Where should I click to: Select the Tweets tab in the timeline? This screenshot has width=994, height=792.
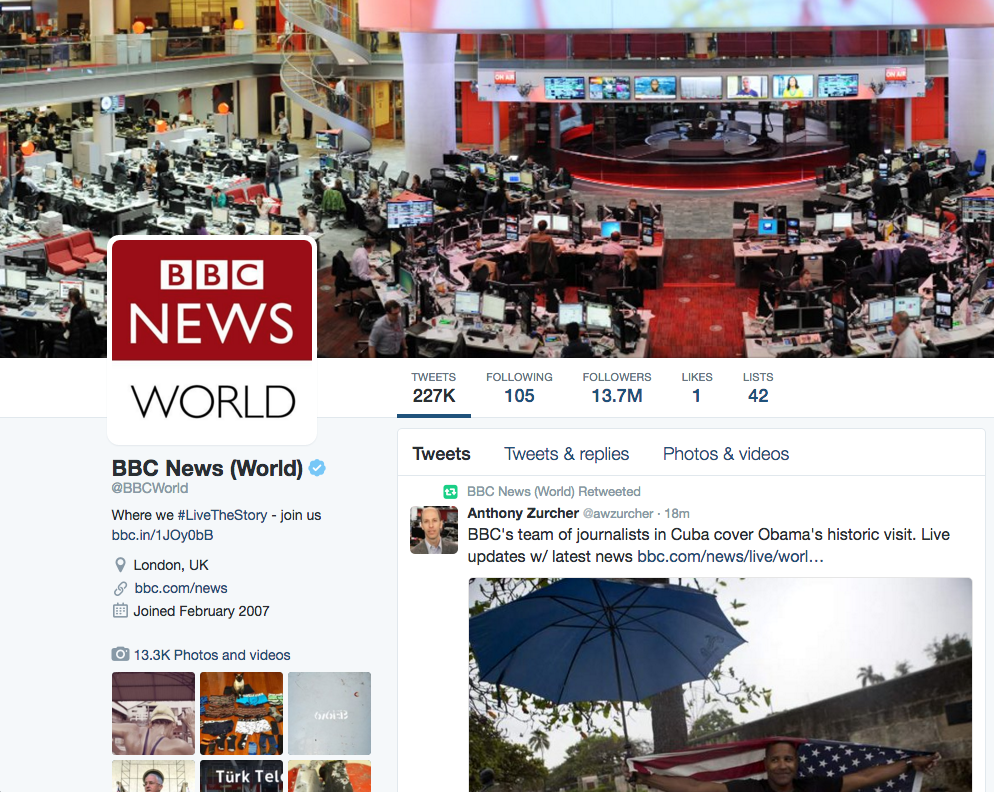[441, 454]
